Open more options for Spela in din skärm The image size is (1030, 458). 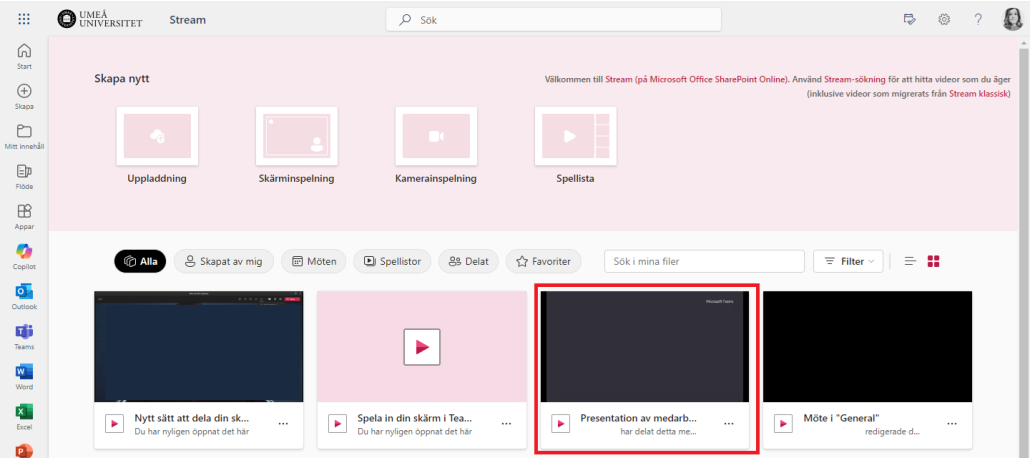click(506, 424)
